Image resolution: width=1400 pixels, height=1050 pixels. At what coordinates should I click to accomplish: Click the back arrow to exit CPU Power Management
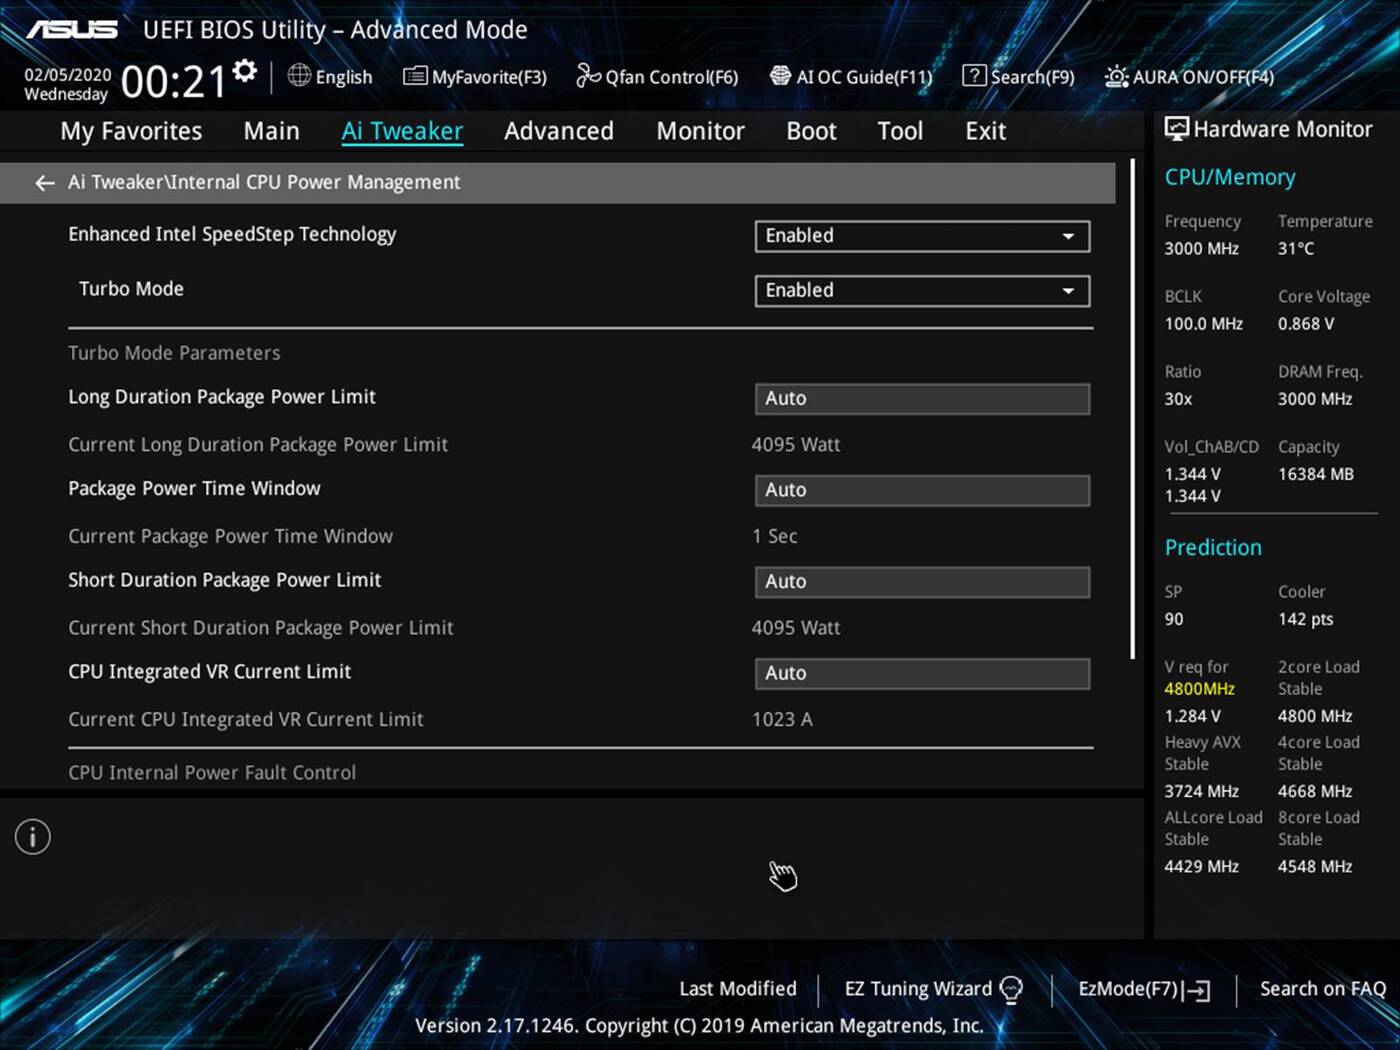[x=44, y=182]
